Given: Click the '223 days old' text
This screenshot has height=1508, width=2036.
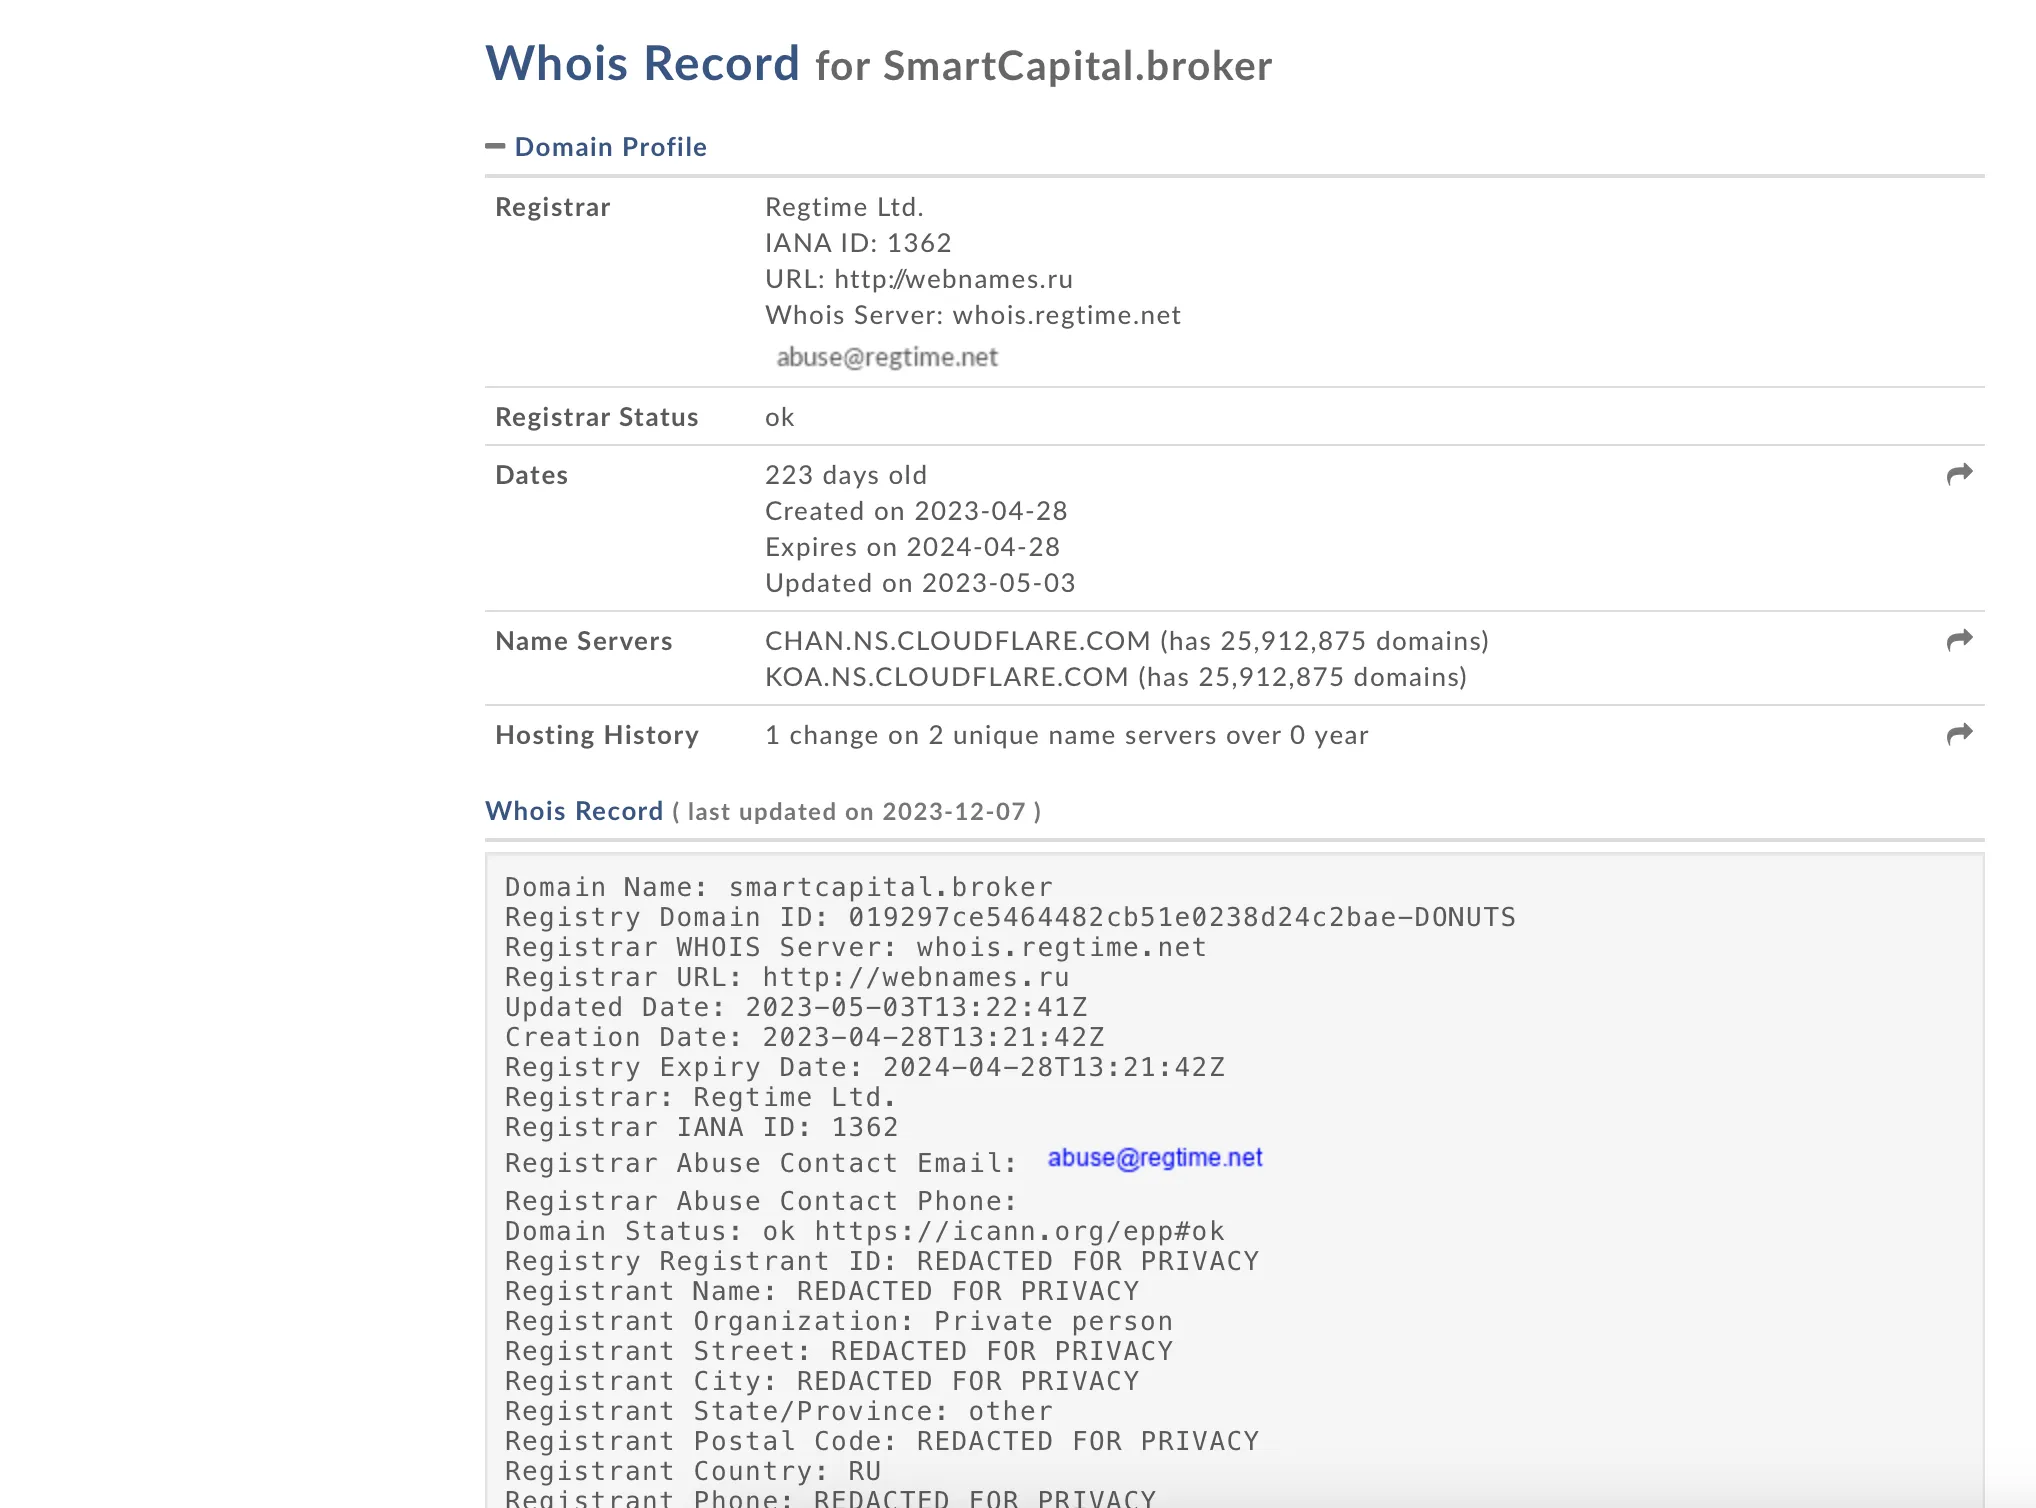Looking at the screenshot, I should pyautogui.click(x=846, y=475).
